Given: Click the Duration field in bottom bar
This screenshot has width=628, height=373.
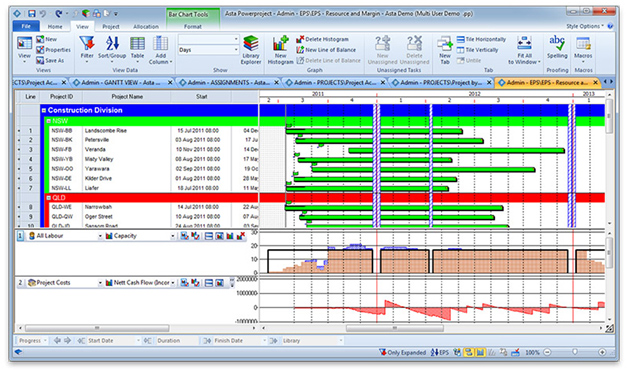Looking at the screenshot, I should coord(171,341).
